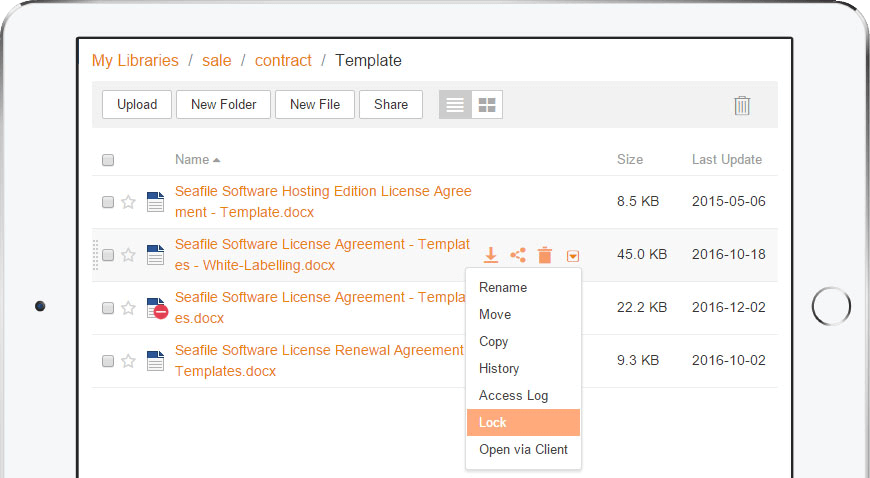Select checkbox for White-Labelling.docx row
This screenshot has height=478, width=870.
(108, 255)
